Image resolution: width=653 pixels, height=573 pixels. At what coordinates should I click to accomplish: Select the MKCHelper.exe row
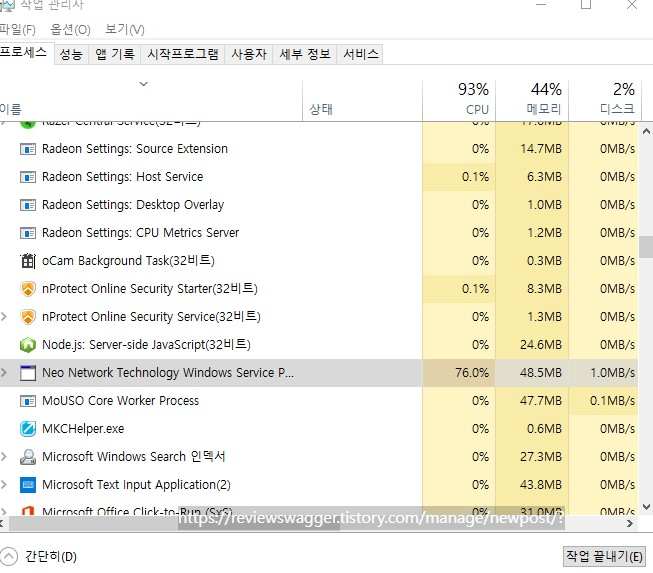[319, 429]
